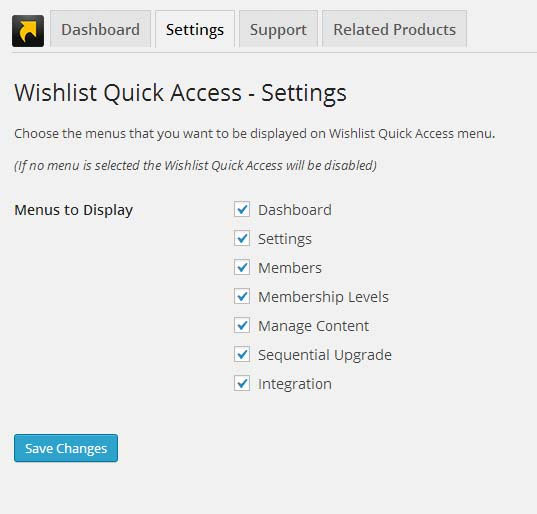This screenshot has width=537, height=514.
Task: Disable the Integration checkbox
Action: (x=242, y=383)
